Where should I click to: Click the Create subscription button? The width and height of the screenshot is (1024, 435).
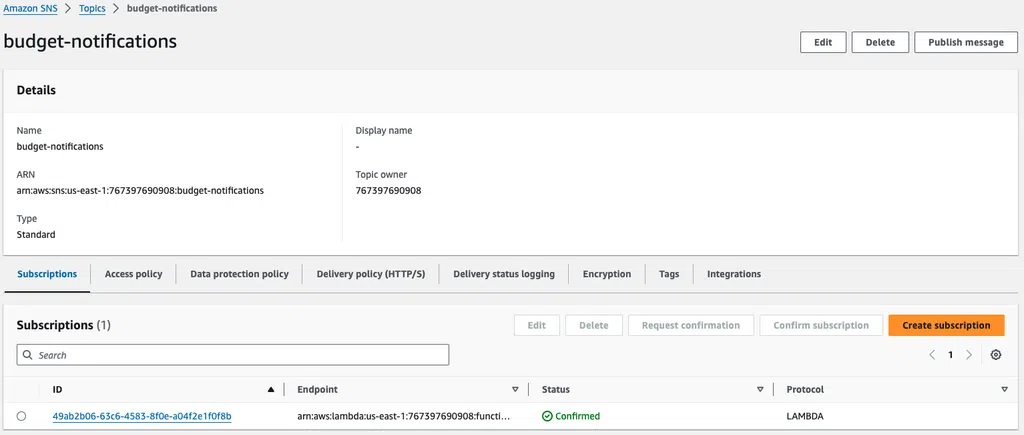click(946, 325)
